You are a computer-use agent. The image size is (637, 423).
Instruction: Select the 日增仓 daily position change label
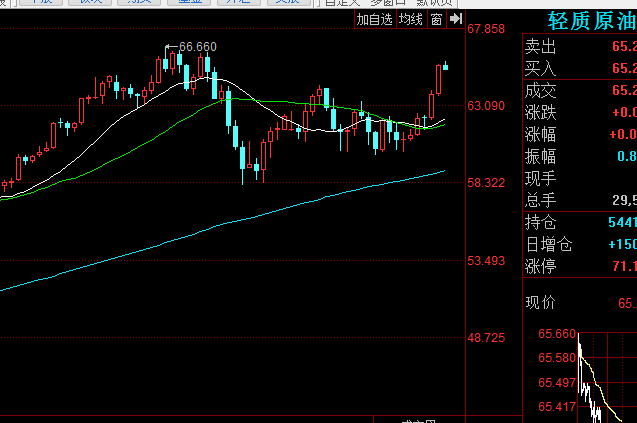549,245
